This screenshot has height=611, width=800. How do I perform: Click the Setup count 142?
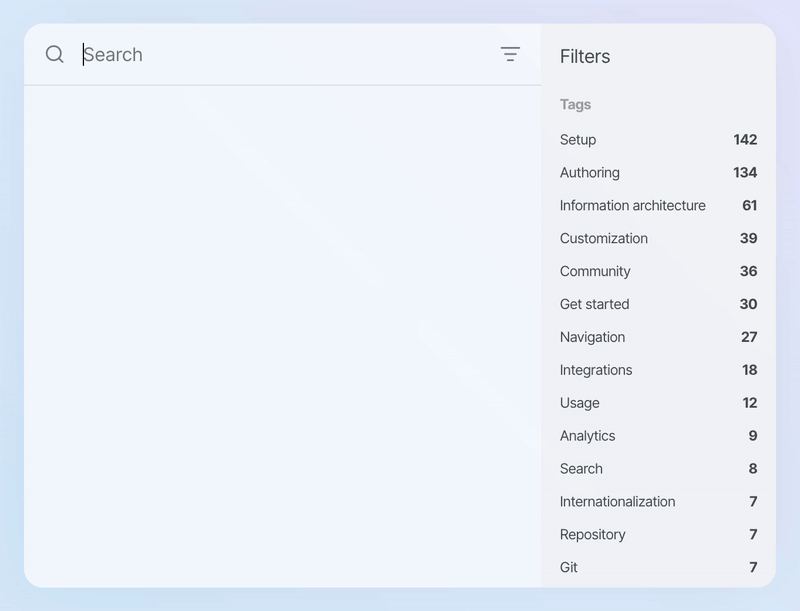pos(745,140)
